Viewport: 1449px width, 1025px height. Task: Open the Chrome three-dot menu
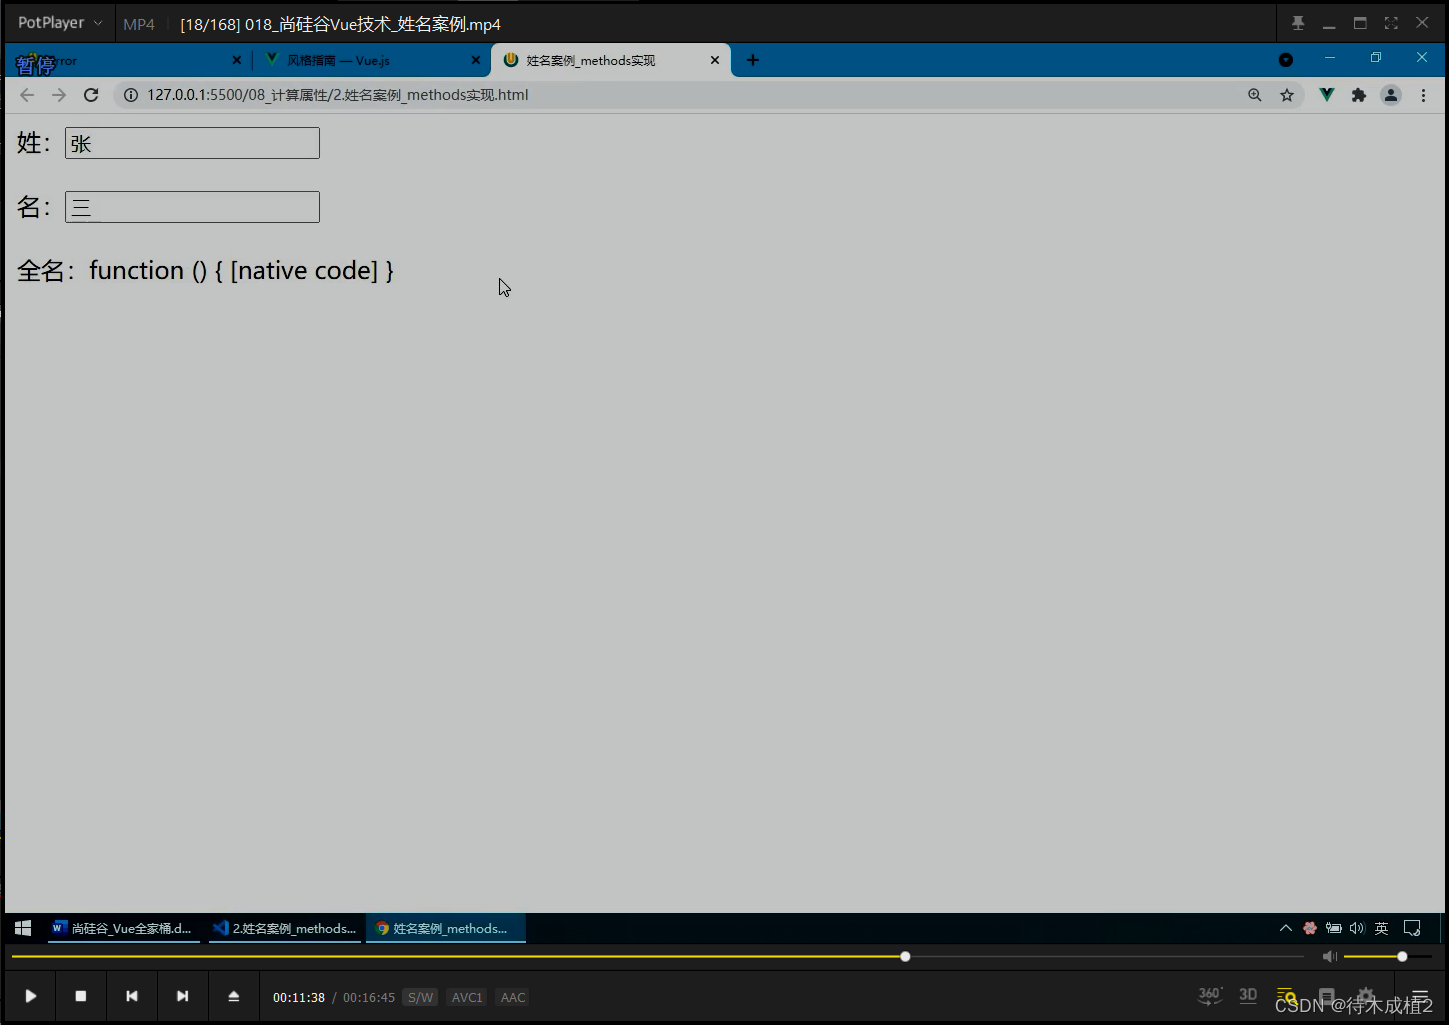1423,95
